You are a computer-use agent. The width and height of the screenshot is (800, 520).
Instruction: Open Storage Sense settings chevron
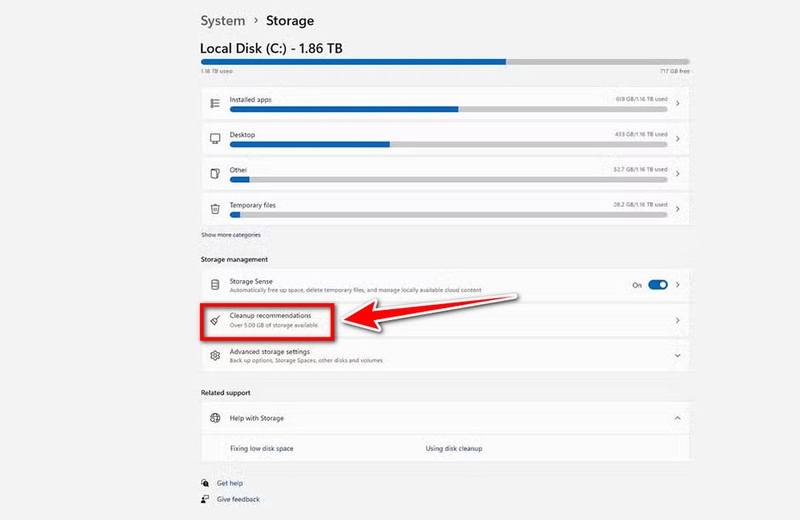click(x=678, y=285)
